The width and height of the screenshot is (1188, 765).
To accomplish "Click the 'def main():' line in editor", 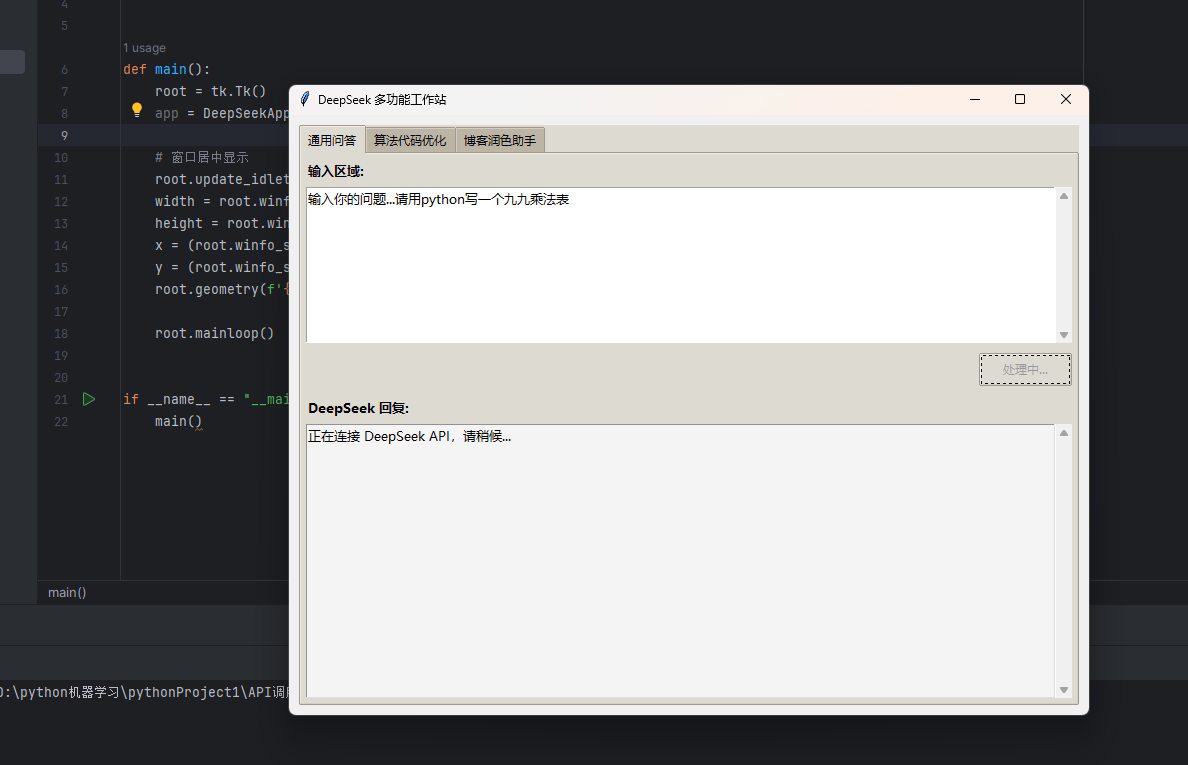I will (x=167, y=69).
